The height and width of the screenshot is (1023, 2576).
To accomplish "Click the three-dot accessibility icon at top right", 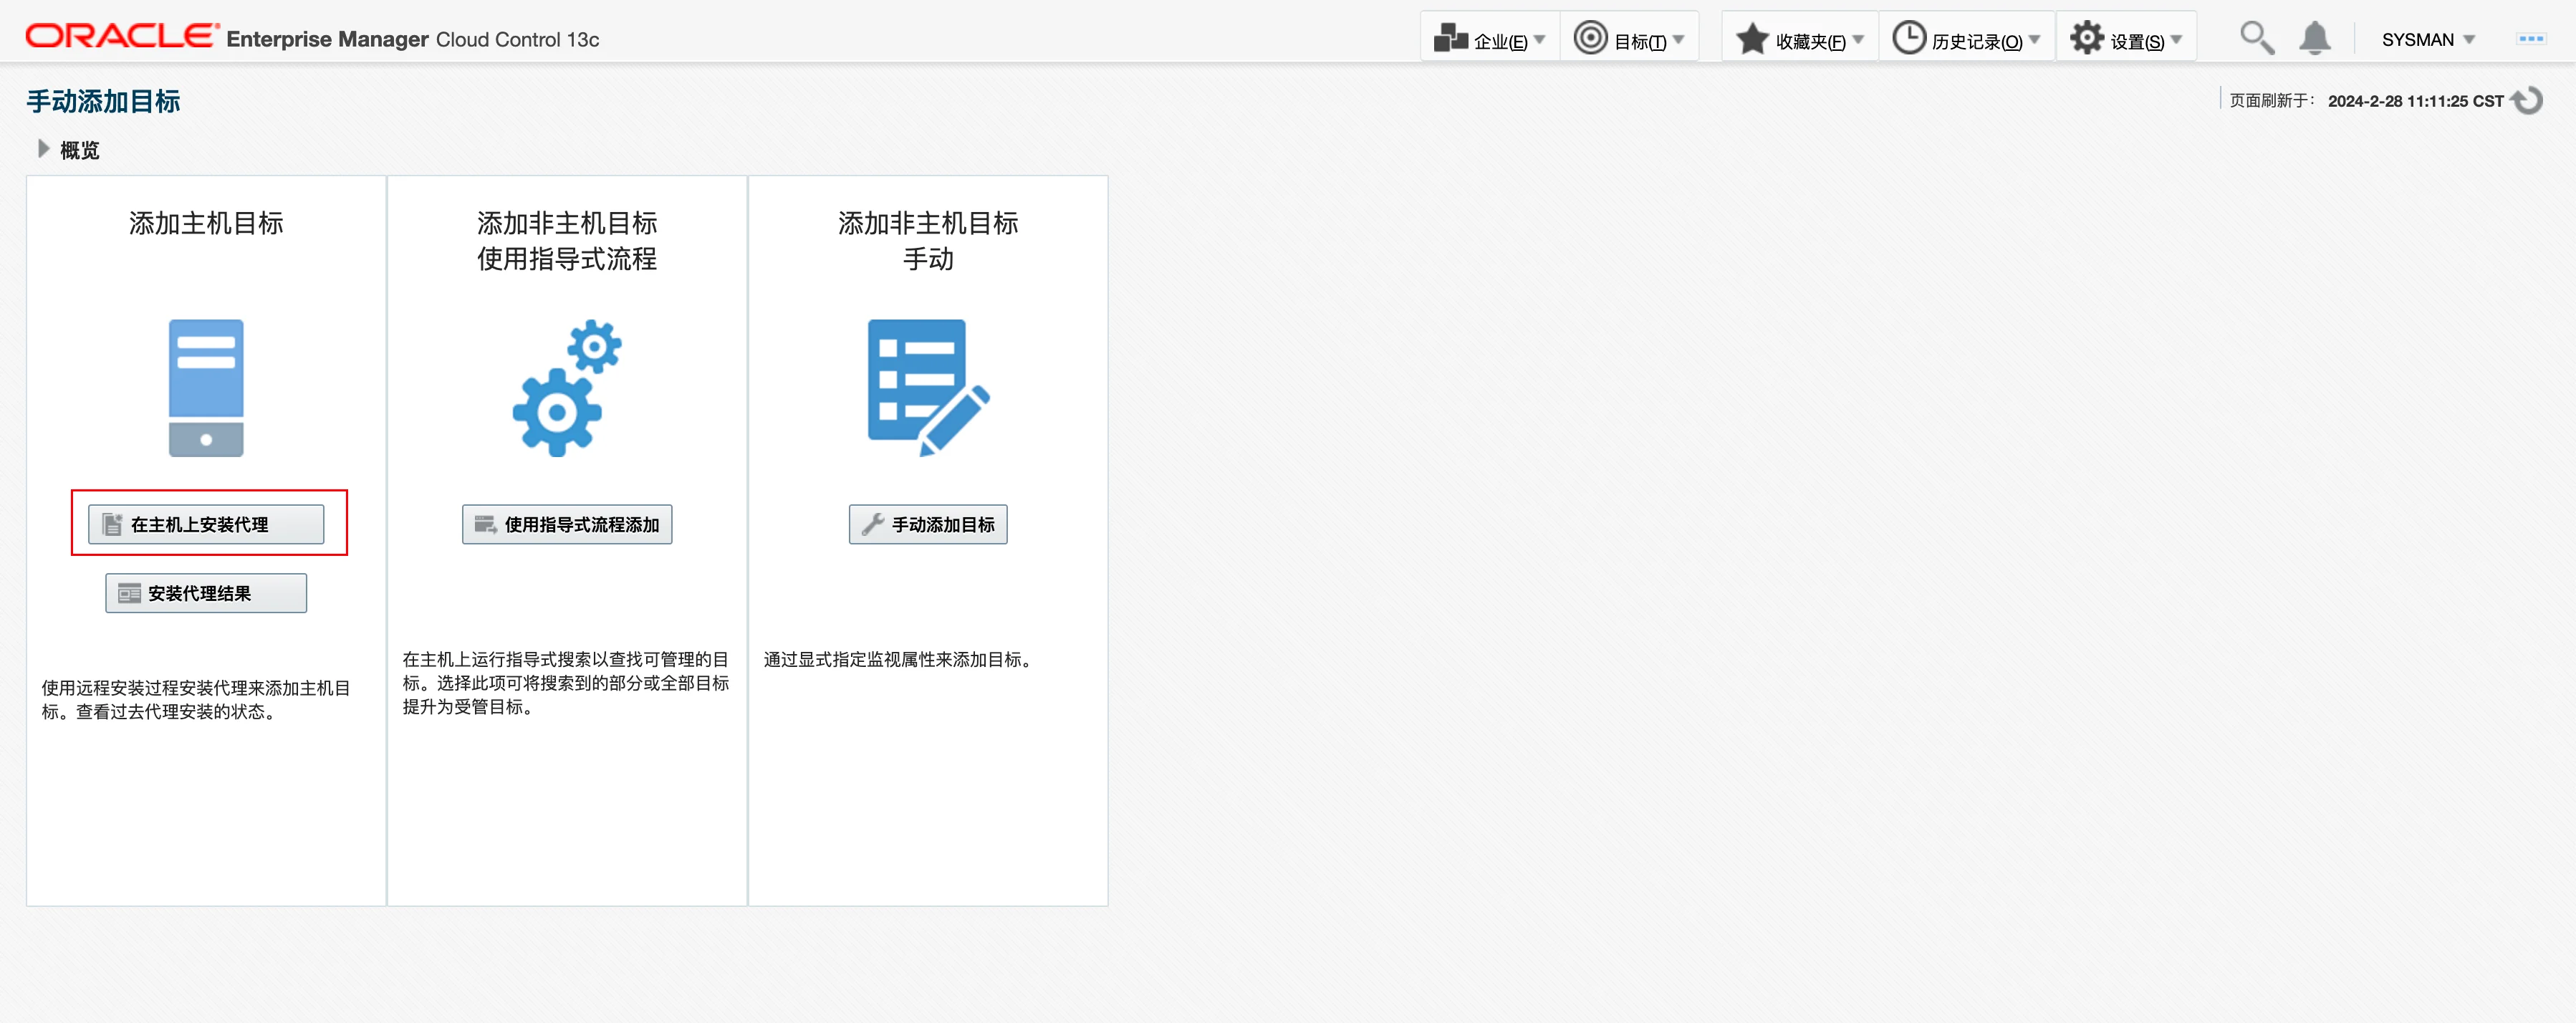I will point(2530,39).
